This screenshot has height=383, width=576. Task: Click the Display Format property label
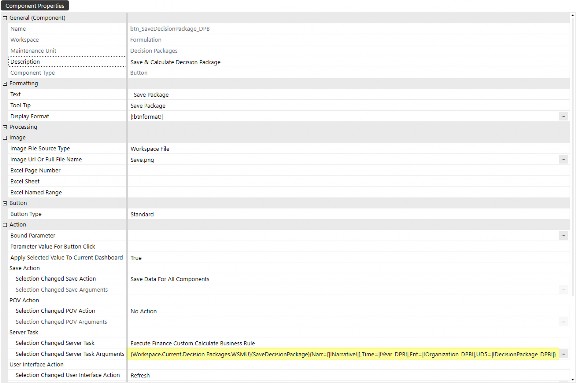pos(30,116)
